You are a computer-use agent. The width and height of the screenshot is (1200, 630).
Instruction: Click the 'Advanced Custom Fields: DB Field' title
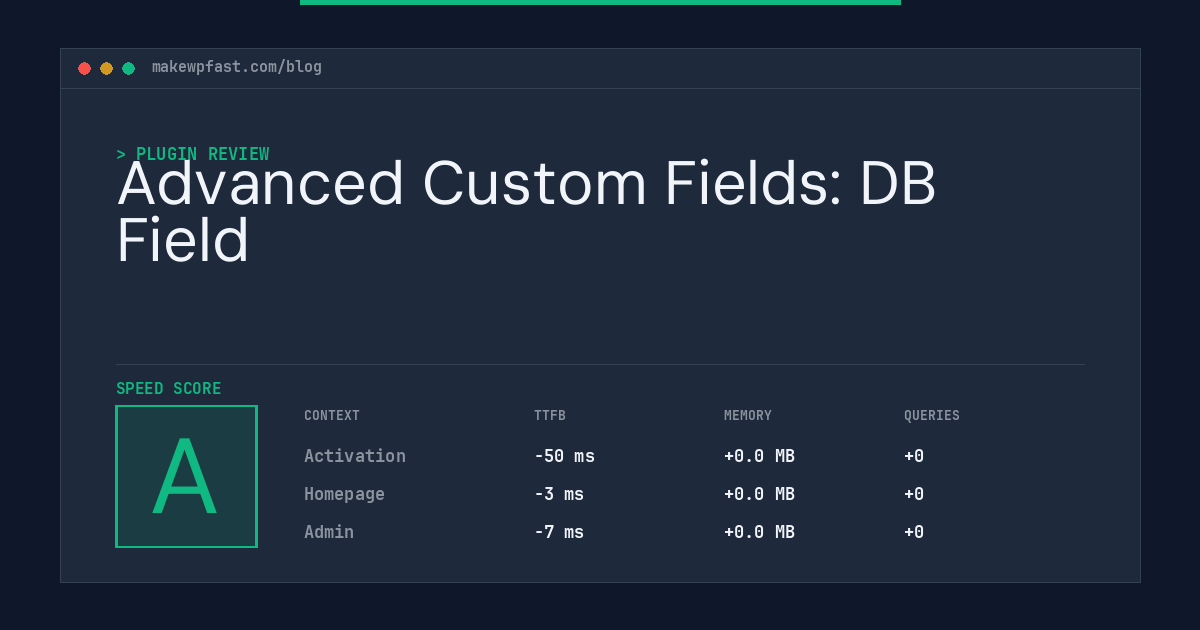(526, 212)
